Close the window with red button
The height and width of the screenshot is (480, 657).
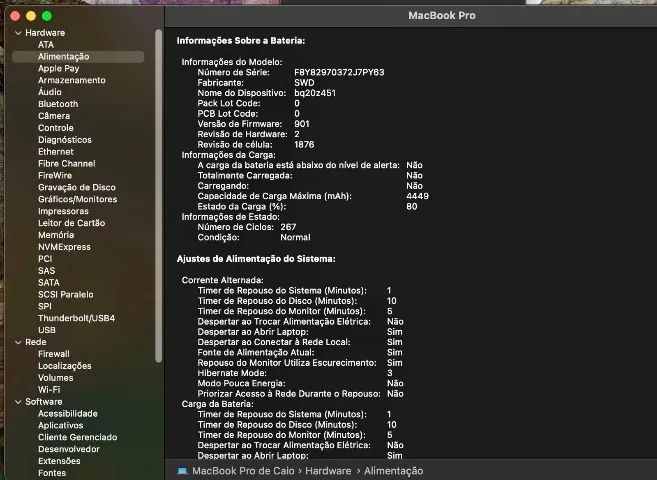tap(15, 16)
